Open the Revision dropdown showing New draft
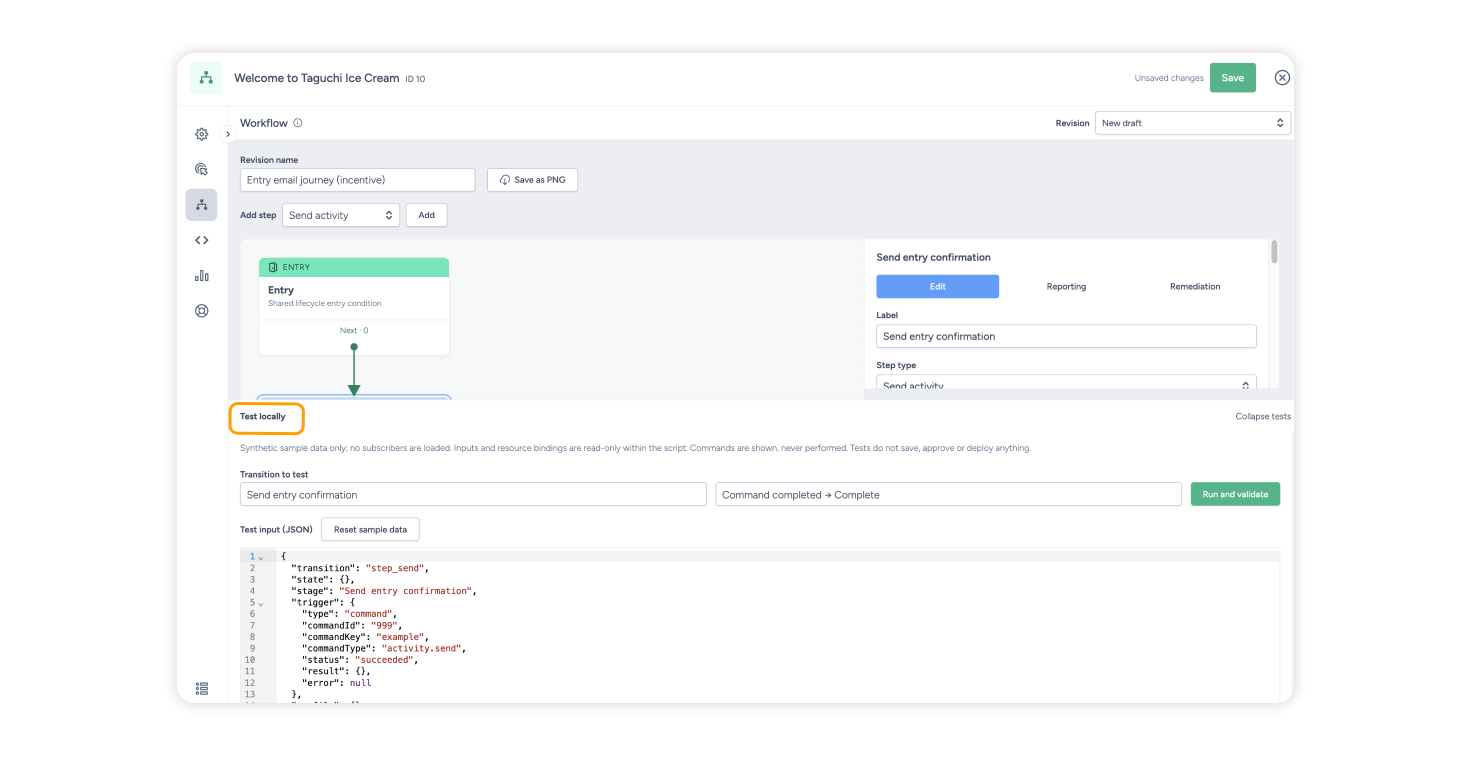The height and width of the screenshot is (771, 1471). pyautogui.click(x=1193, y=123)
